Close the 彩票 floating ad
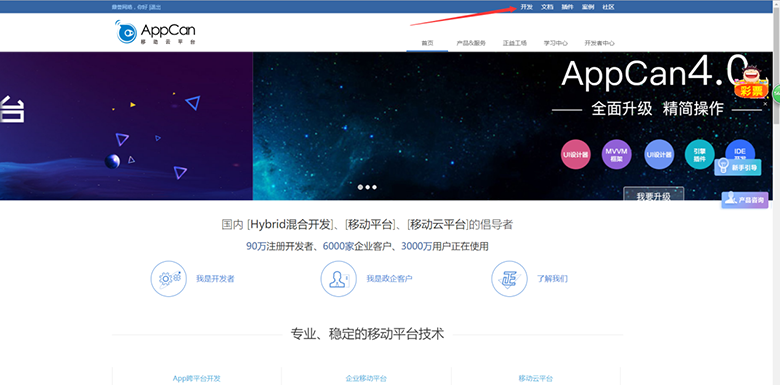Screen dimensions: 780x385 click(765, 104)
